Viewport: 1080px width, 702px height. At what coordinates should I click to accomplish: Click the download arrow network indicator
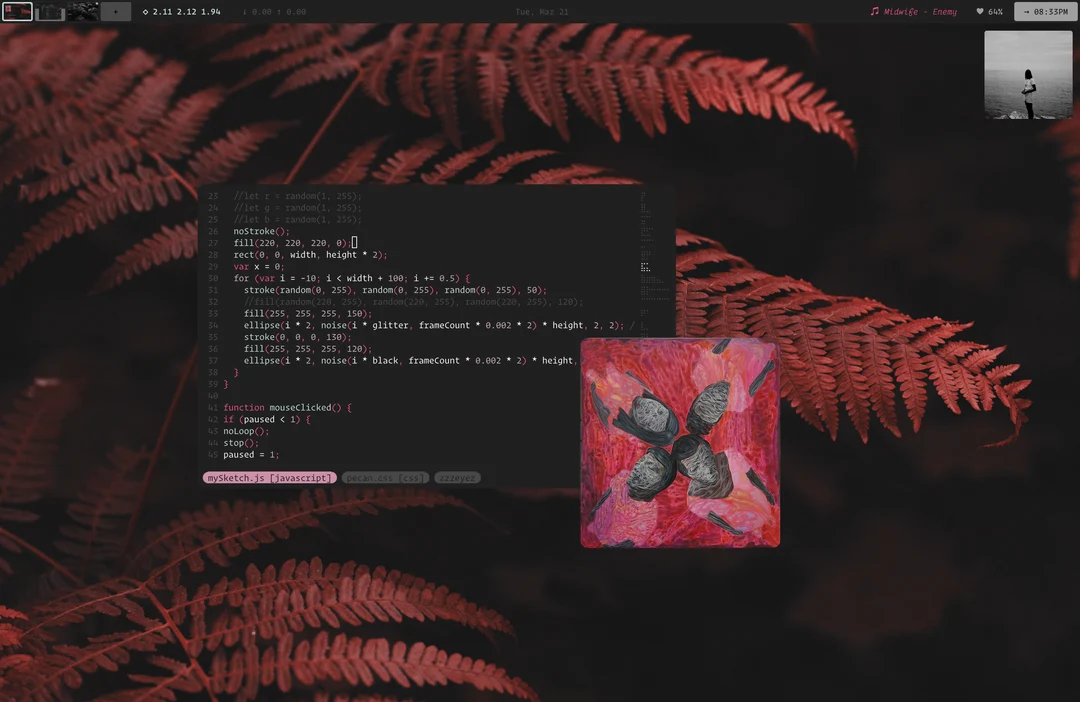[x=244, y=11]
